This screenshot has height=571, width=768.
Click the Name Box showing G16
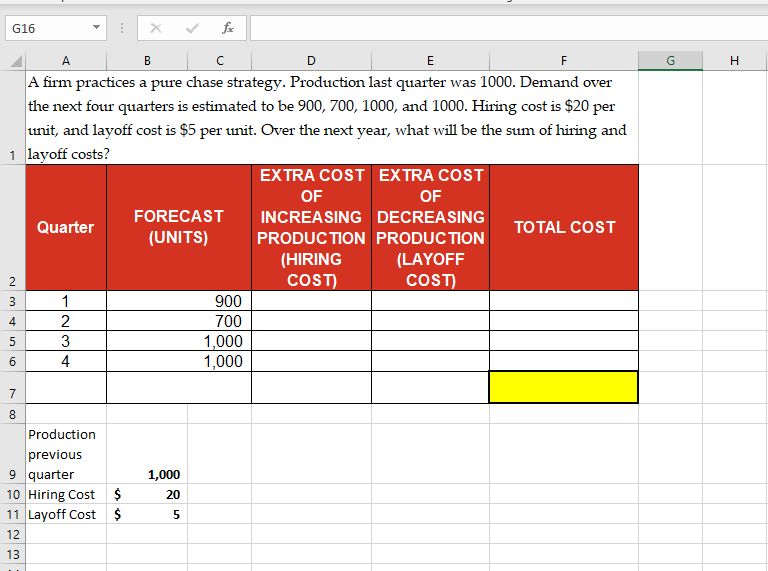(x=56, y=28)
